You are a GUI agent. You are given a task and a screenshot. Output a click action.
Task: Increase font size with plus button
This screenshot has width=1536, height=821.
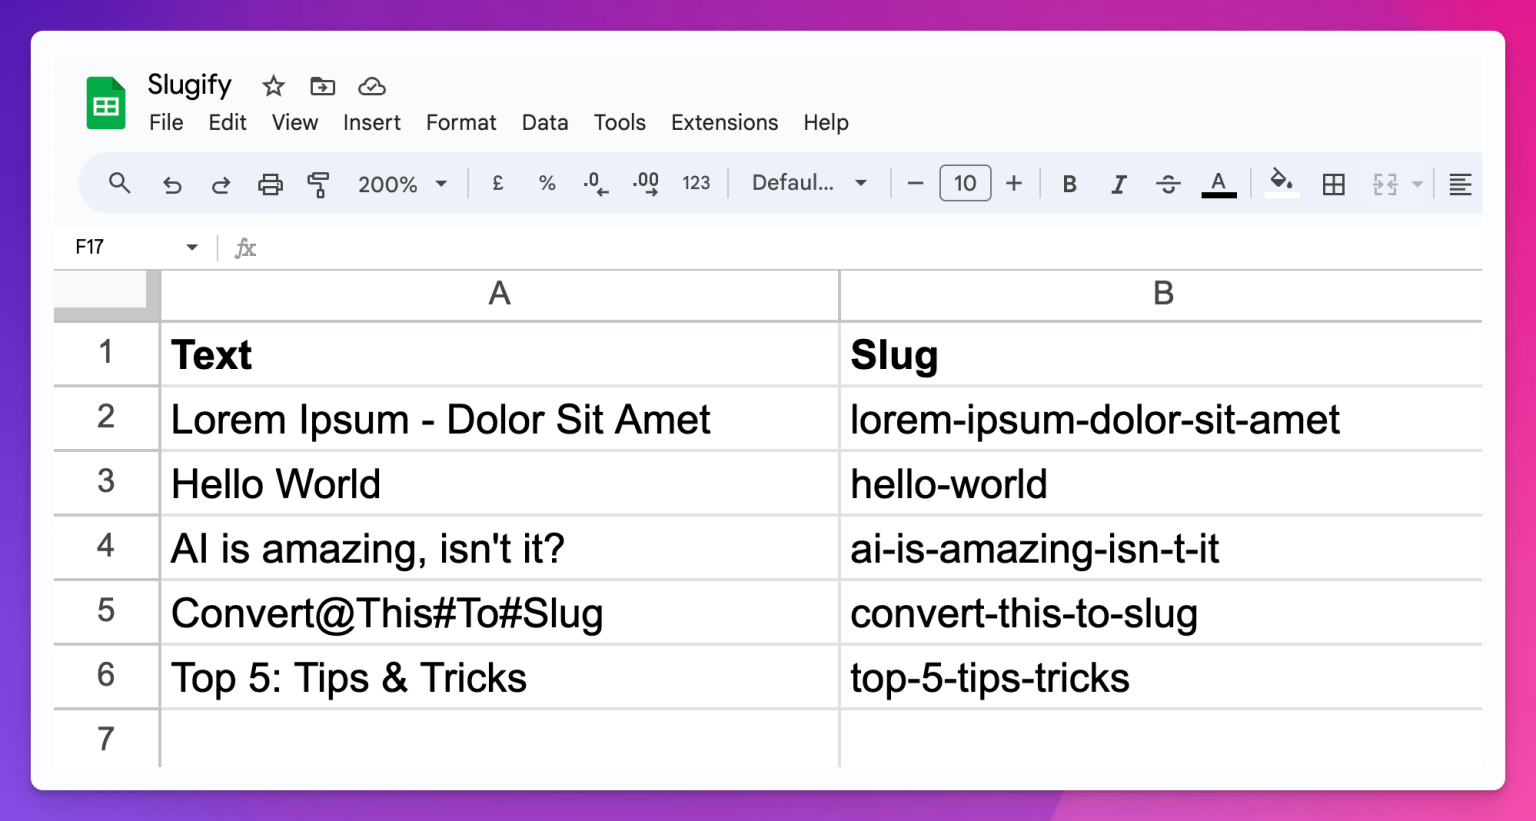1013,184
